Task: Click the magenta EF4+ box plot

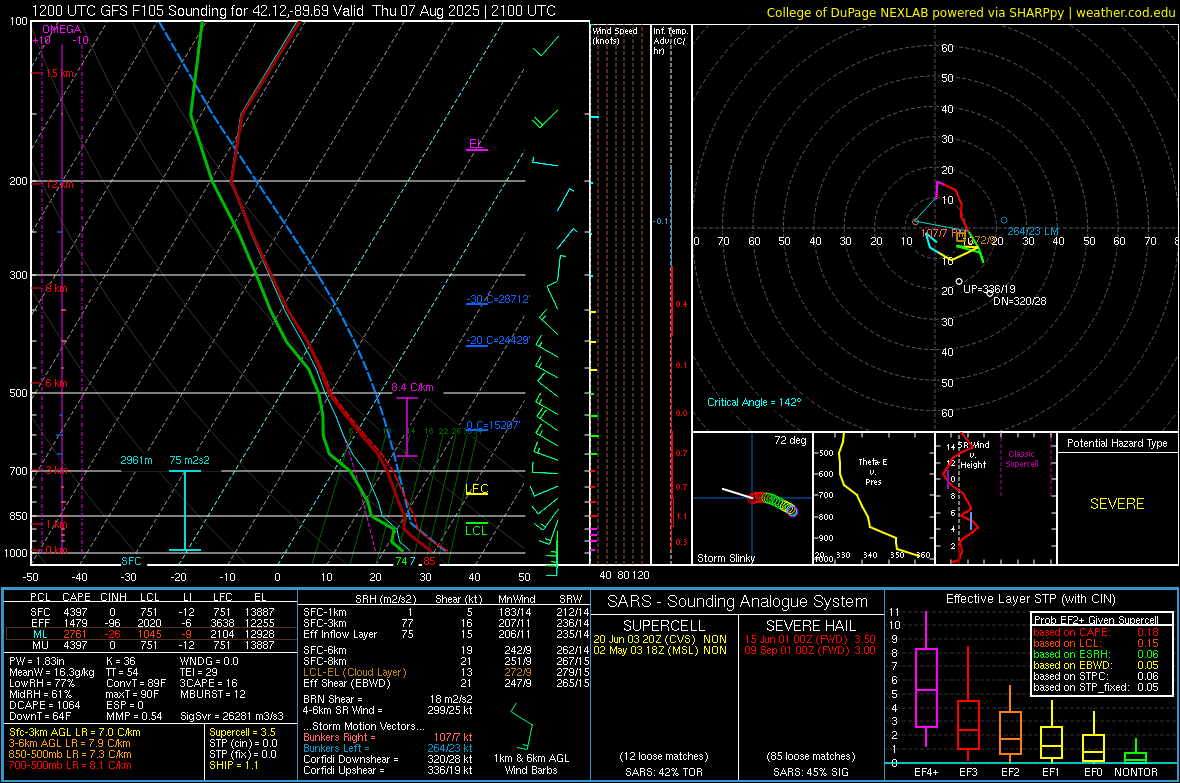Action: (x=926, y=681)
